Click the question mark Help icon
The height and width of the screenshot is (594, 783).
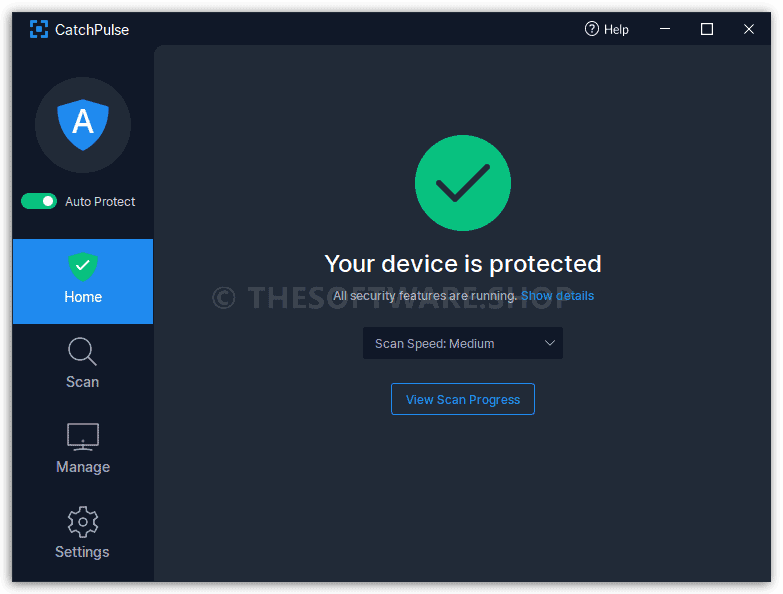tap(592, 29)
